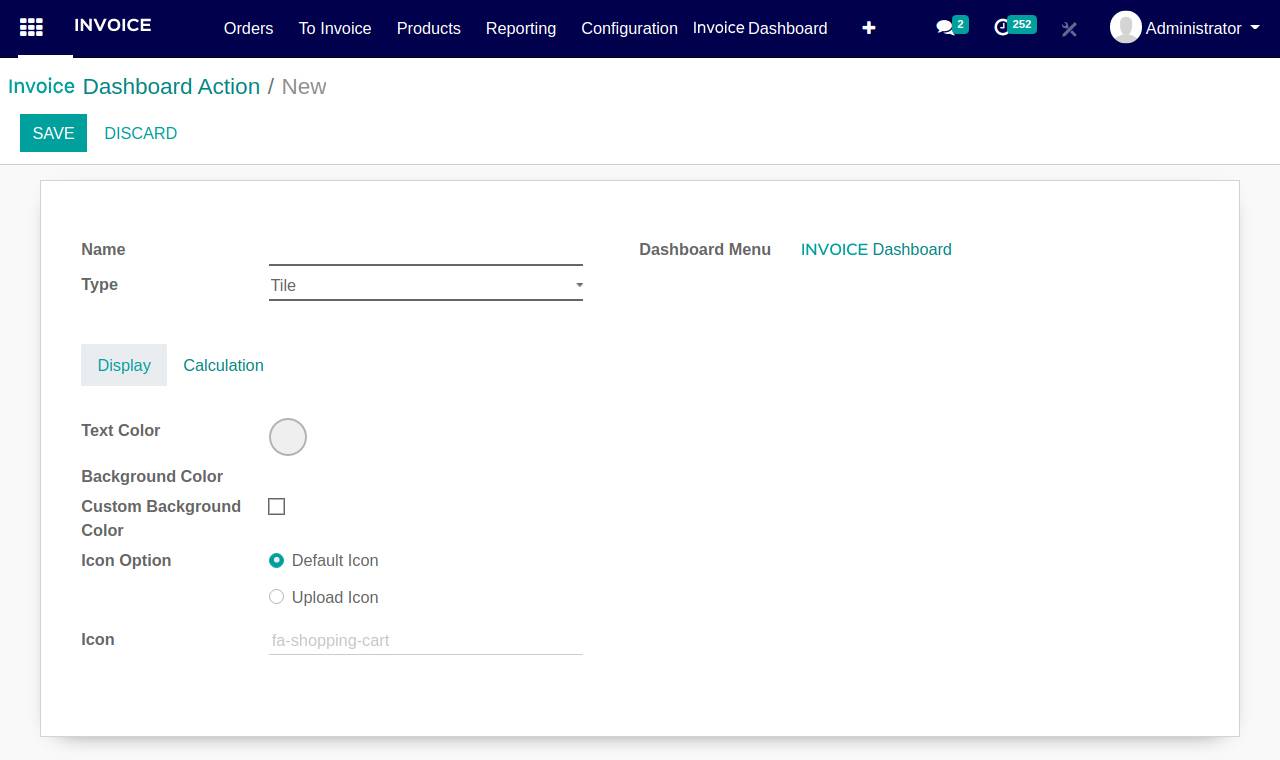Screen dimensions: 1280x760
Task: Switch to the Calculation tab
Action: [x=224, y=365]
